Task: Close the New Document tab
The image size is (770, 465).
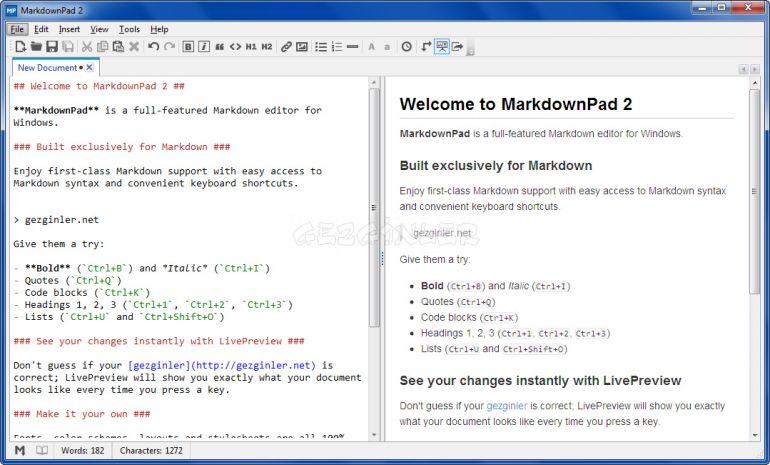Action: pos(89,67)
